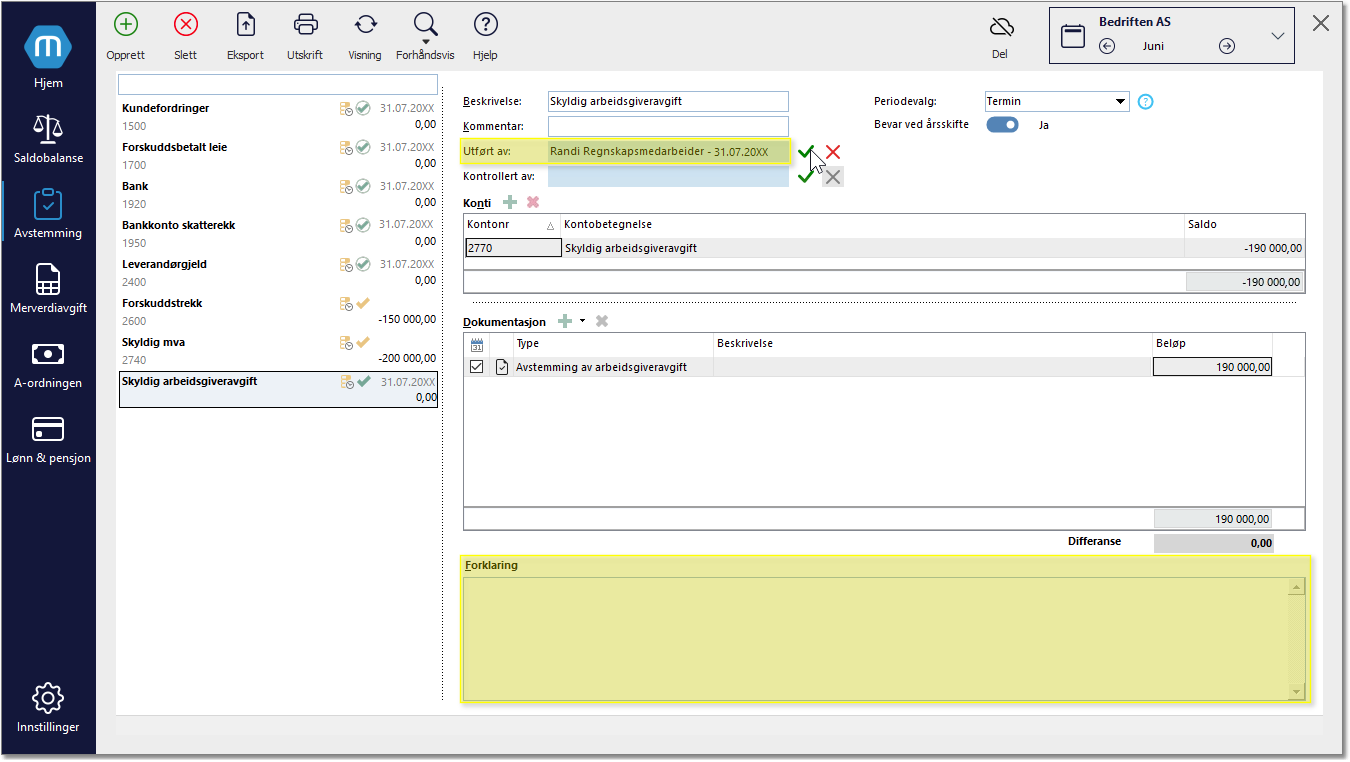Click the Utført av field
The width and height of the screenshot is (1350, 762).
tap(668, 152)
